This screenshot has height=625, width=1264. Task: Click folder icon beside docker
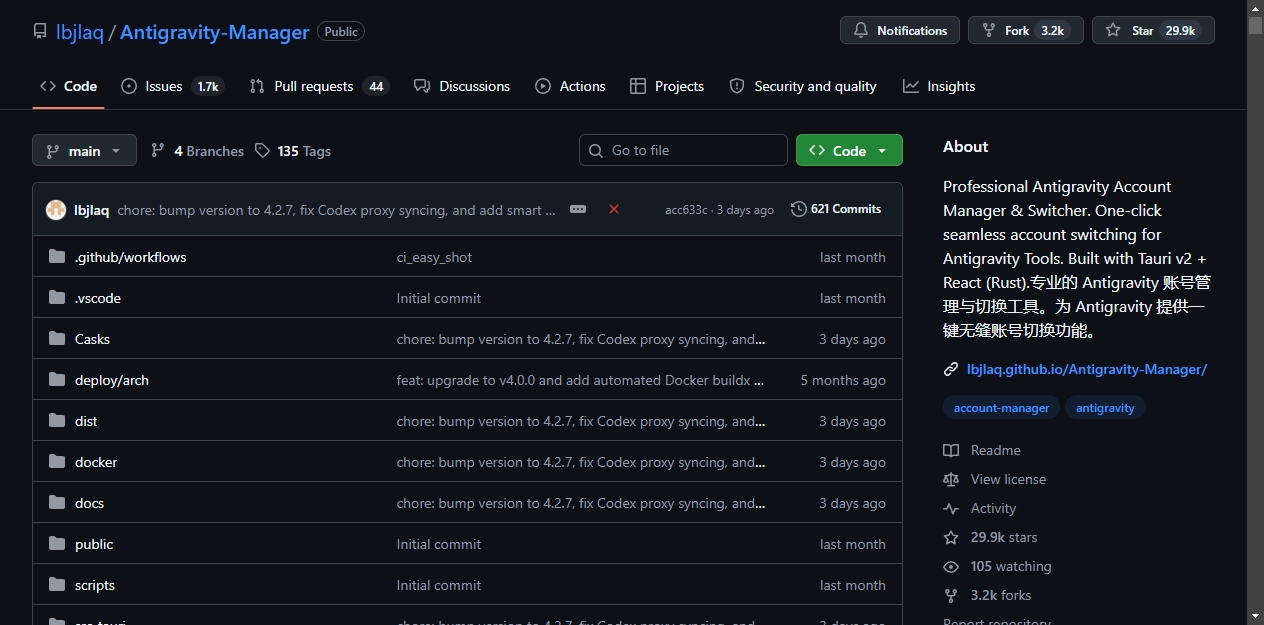pyautogui.click(x=57, y=462)
